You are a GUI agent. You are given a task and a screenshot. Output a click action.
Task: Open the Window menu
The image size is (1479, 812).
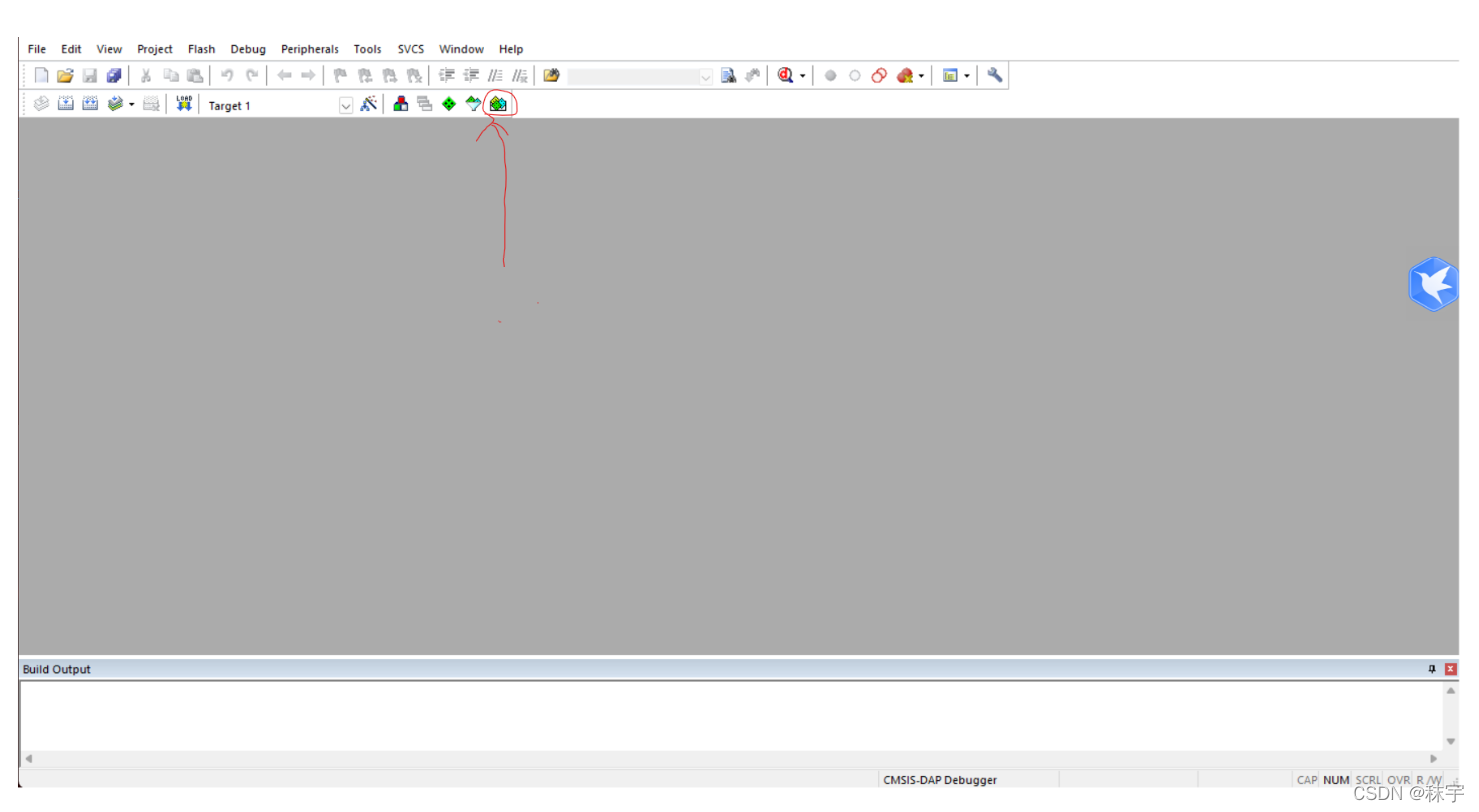[x=461, y=49]
